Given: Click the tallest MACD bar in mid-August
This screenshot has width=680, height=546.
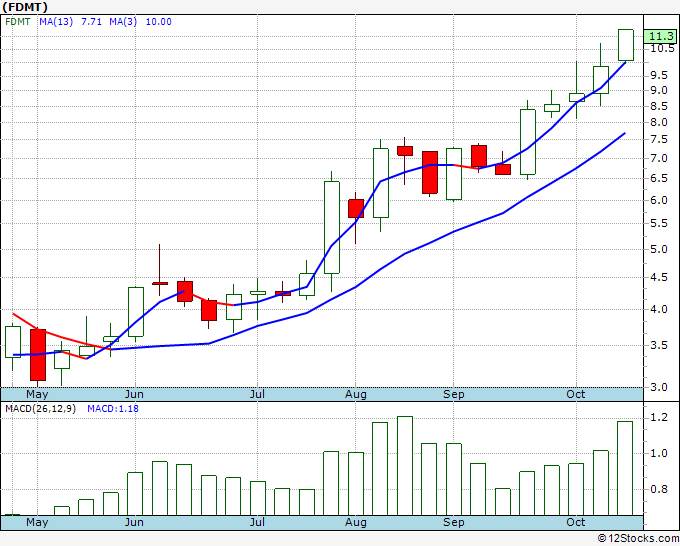Looking at the screenshot, I should (x=405, y=466).
